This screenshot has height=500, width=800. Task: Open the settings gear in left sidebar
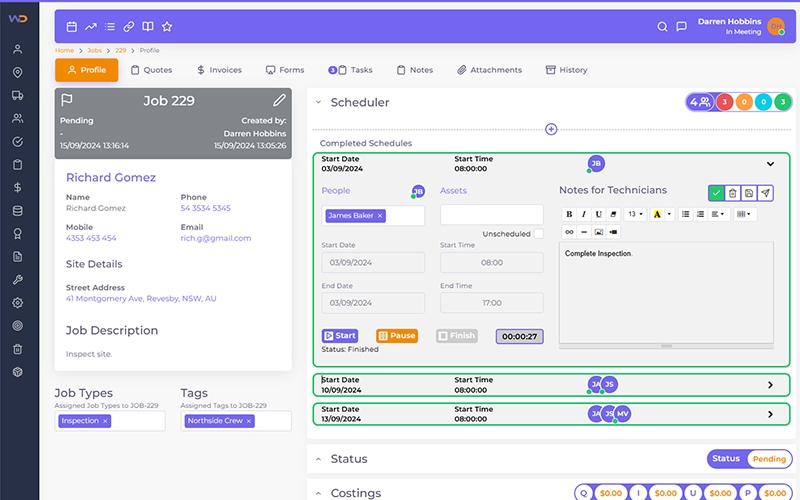tap(18, 303)
